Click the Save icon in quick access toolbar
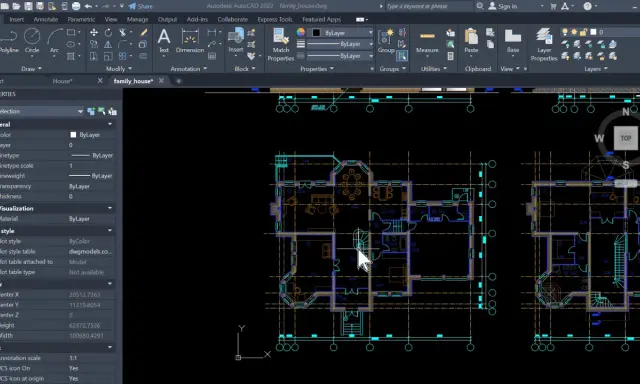This screenshot has width=640, height=384. click(28, 6)
